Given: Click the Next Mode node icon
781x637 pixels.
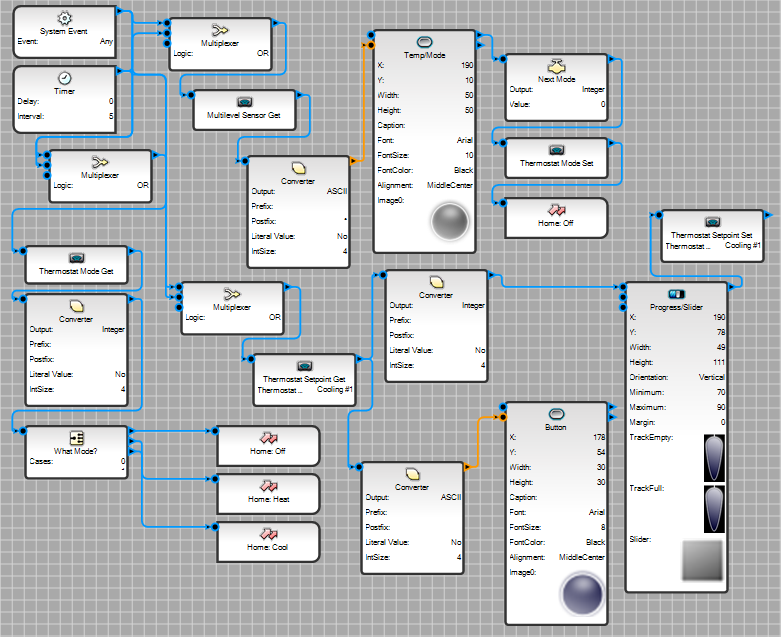Looking at the screenshot, I should [x=556, y=62].
